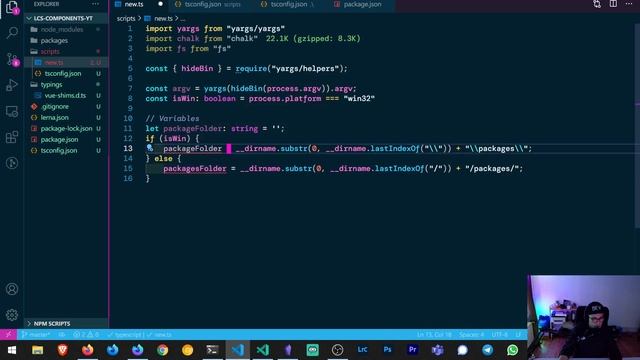This screenshot has width=640, height=360.
Task: Open Microsoft Teams from the taskbar
Action: pos(438,350)
